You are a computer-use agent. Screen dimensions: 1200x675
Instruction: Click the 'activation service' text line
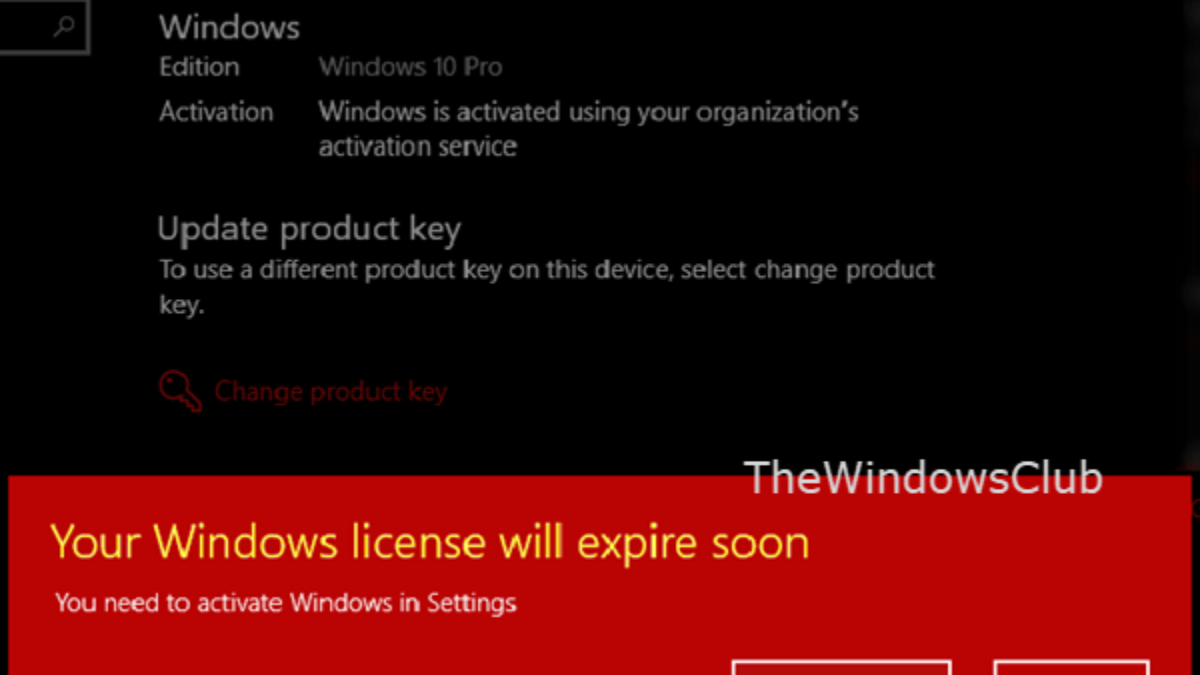pyautogui.click(x=417, y=147)
